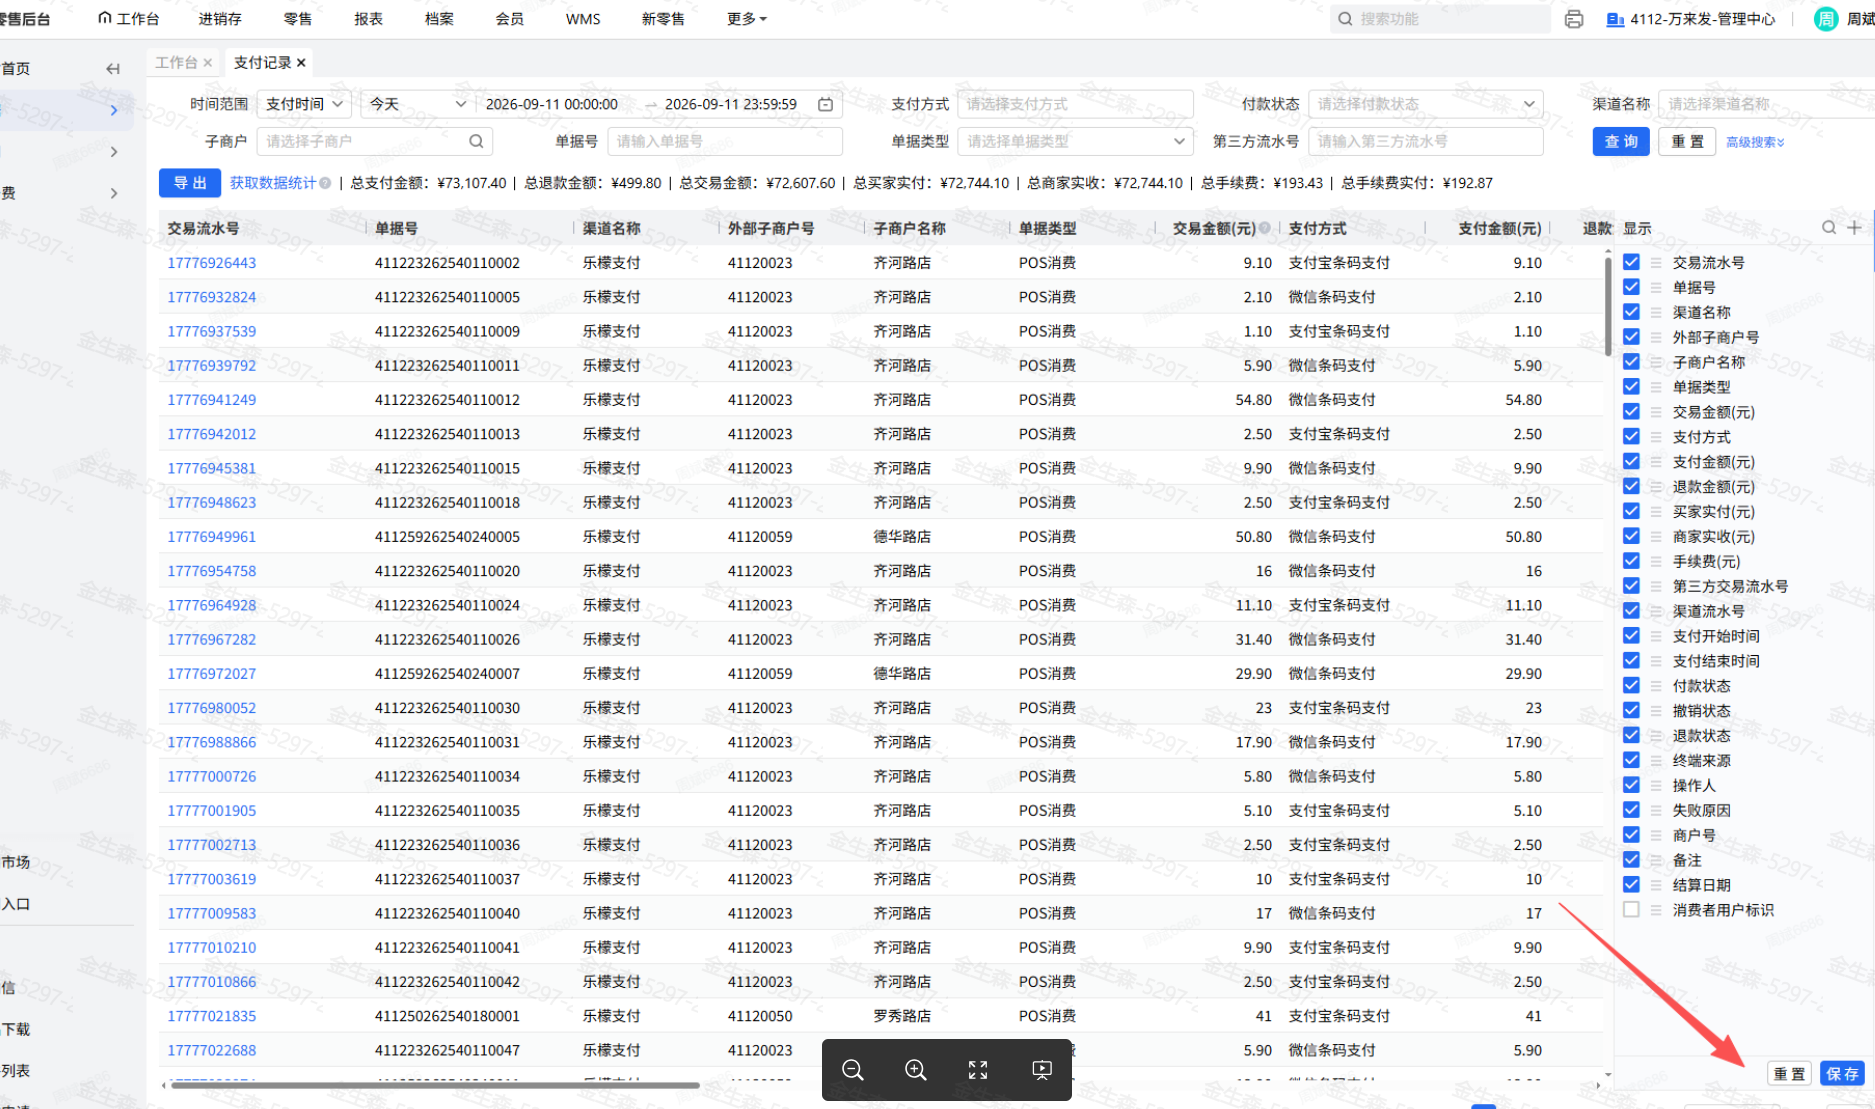1875x1109 pixels.
Task: Open transaction link 17776926443
Action: [x=211, y=263]
